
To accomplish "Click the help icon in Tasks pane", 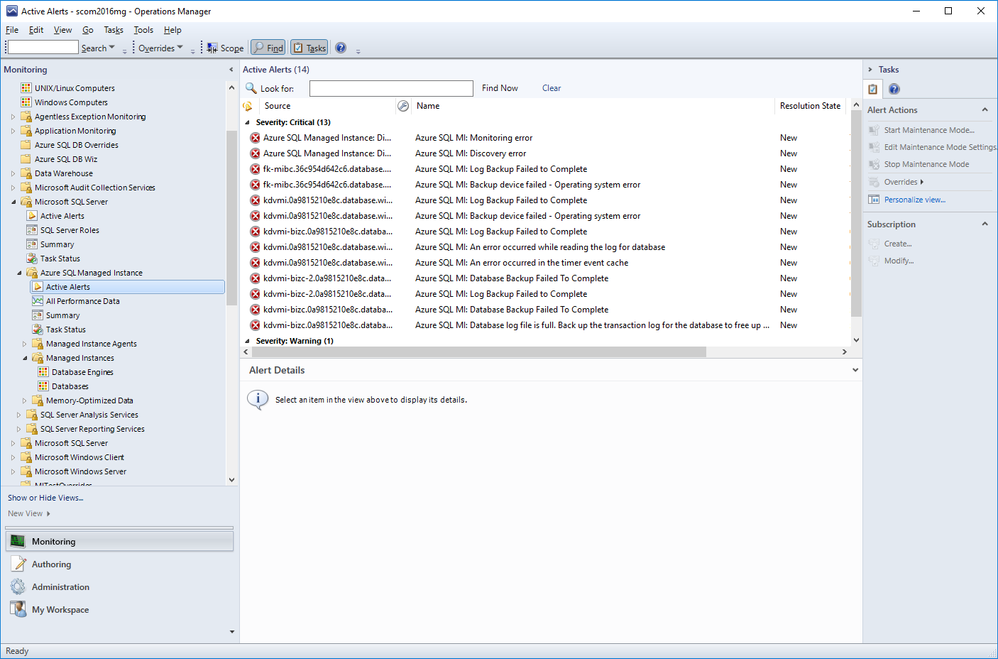I will [894, 89].
